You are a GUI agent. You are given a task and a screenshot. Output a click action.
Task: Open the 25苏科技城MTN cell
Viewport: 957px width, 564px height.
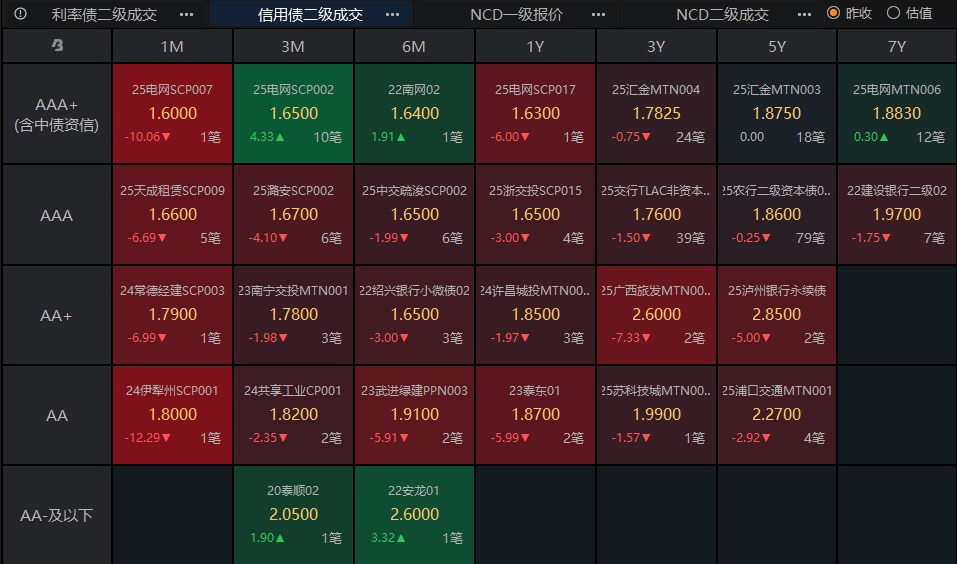coord(656,415)
